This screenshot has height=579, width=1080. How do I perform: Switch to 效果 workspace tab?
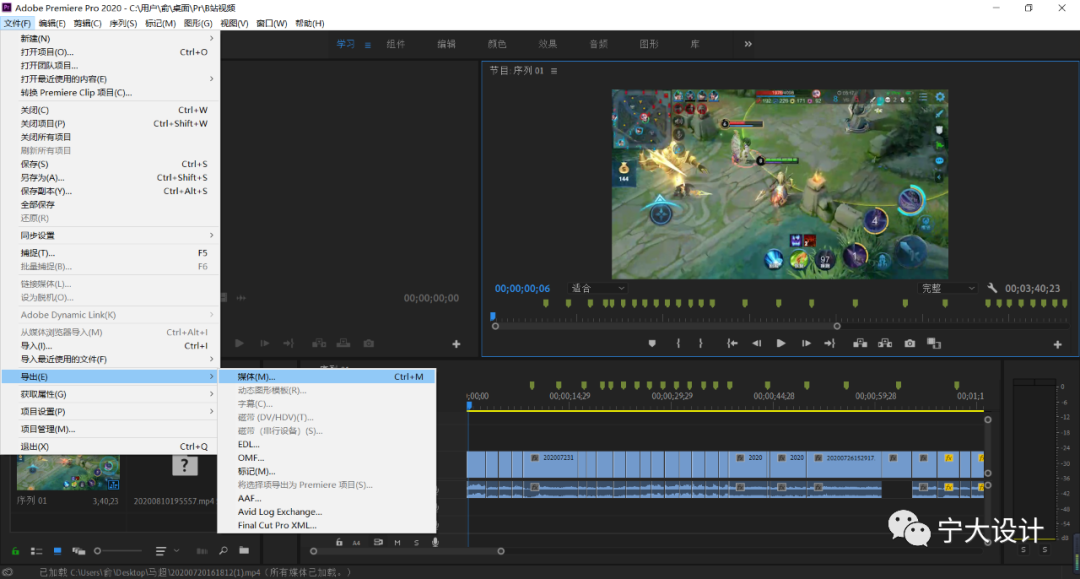click(548, 44)
